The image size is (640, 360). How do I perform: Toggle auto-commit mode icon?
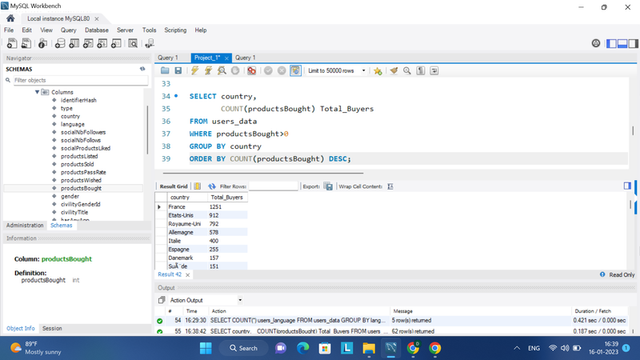tap(296, 71)
